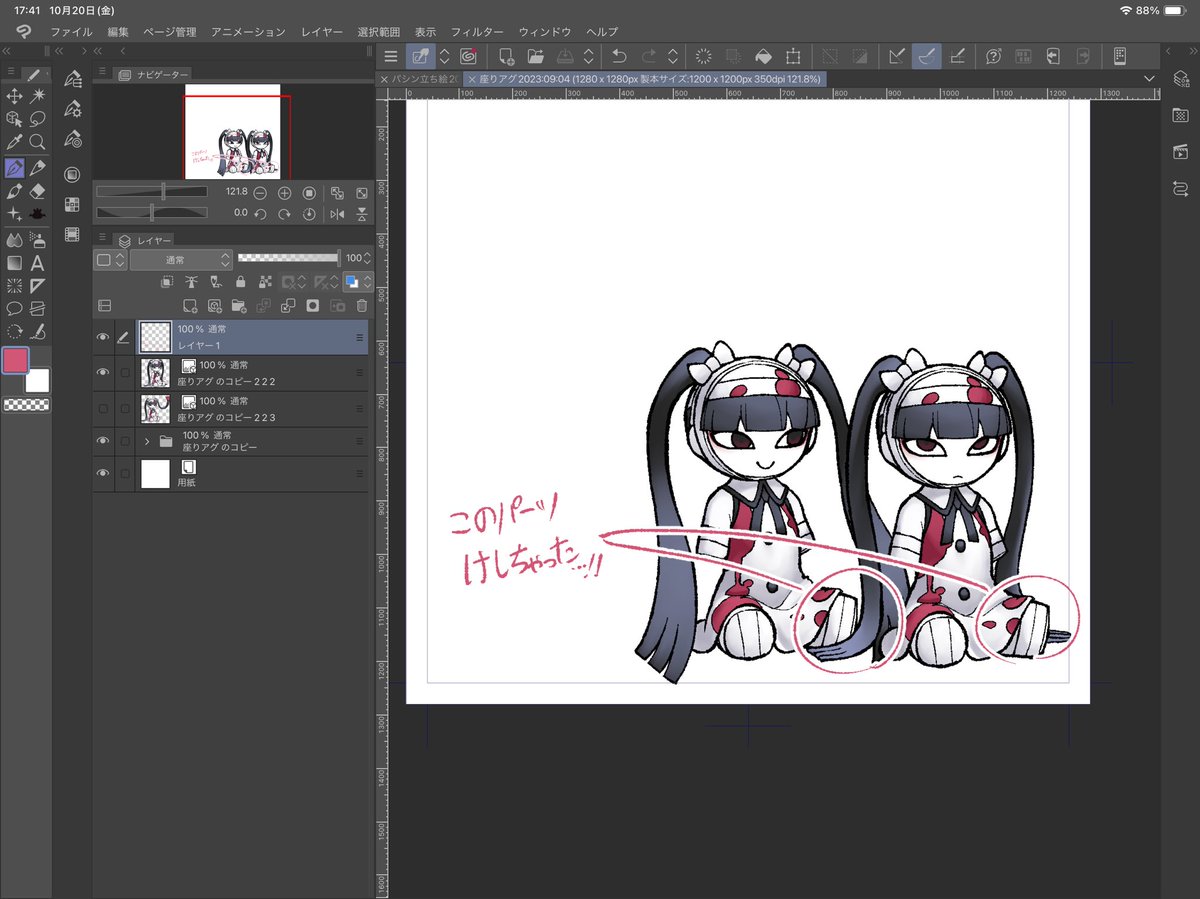The height and width of the screenshot is (899, 1200).
Task: Delete the selected layer with trash icon
Action: coord(360,305)
